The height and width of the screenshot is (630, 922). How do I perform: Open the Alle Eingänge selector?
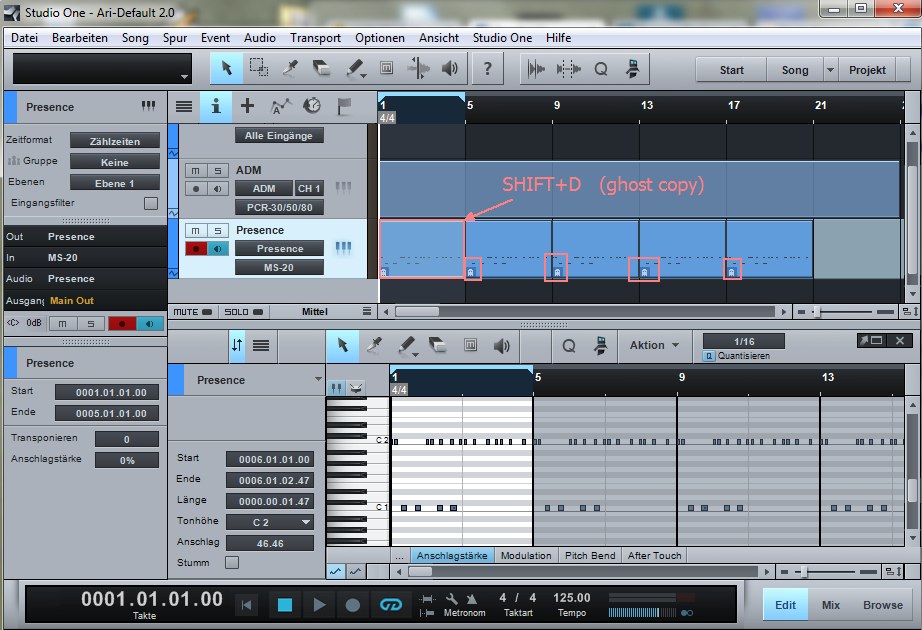pos(279,136)
